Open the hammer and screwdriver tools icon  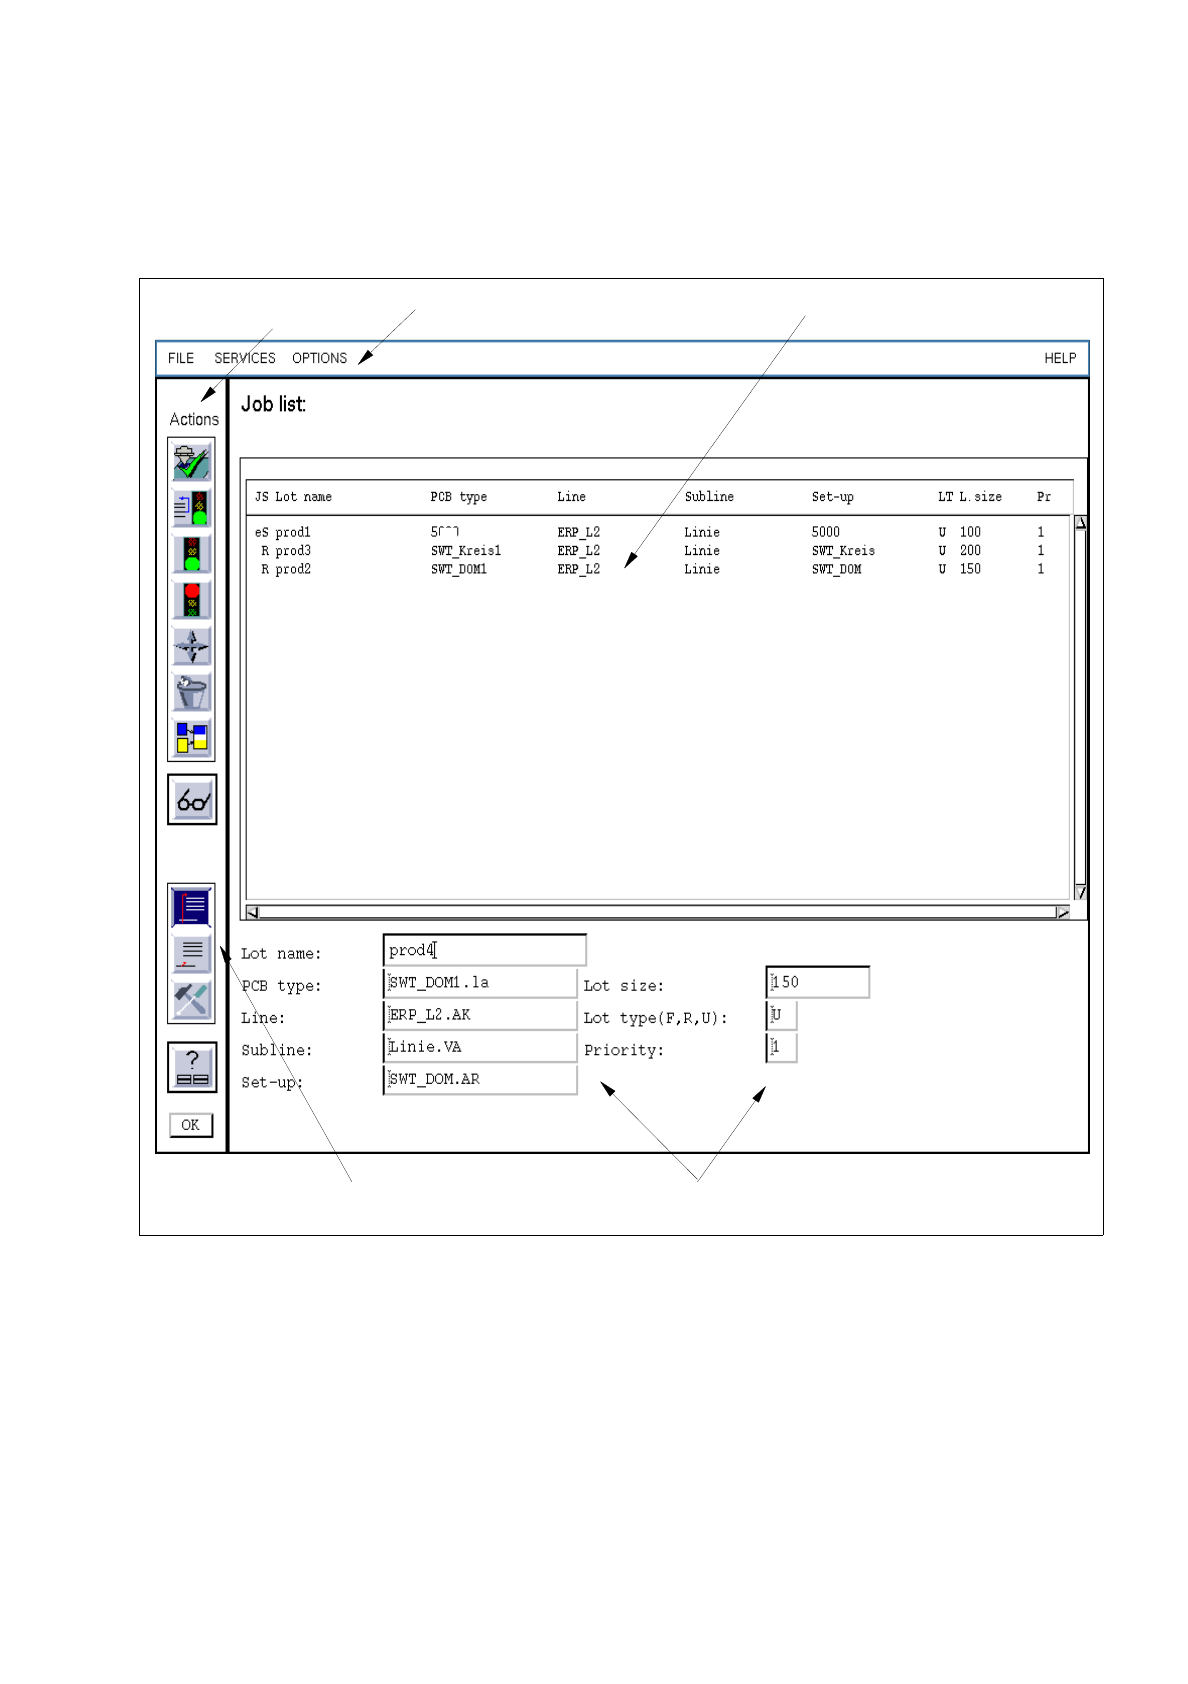tap(191, 999)
